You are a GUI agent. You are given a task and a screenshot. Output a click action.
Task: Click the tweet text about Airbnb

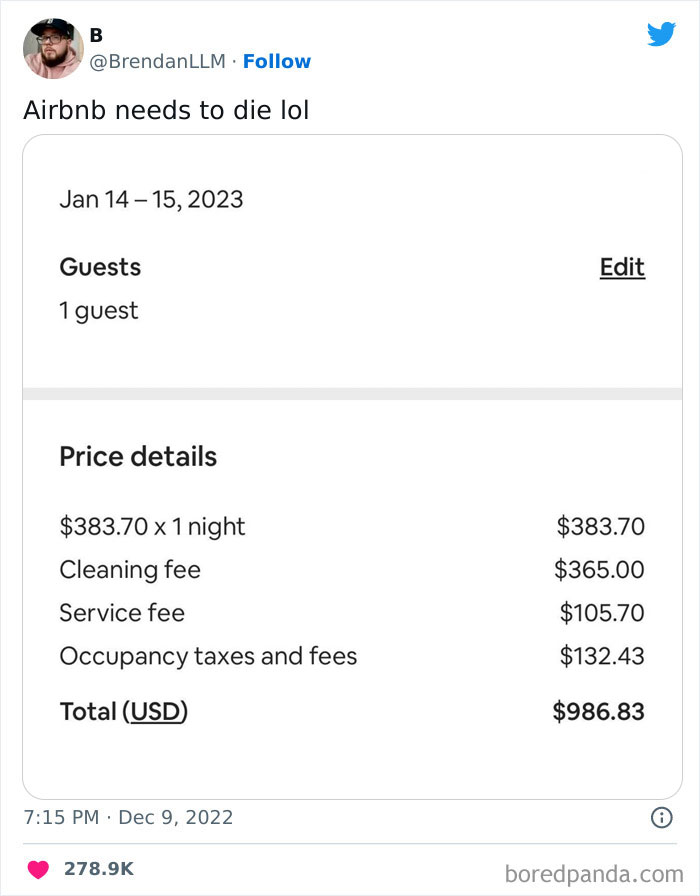coord(167,110)
